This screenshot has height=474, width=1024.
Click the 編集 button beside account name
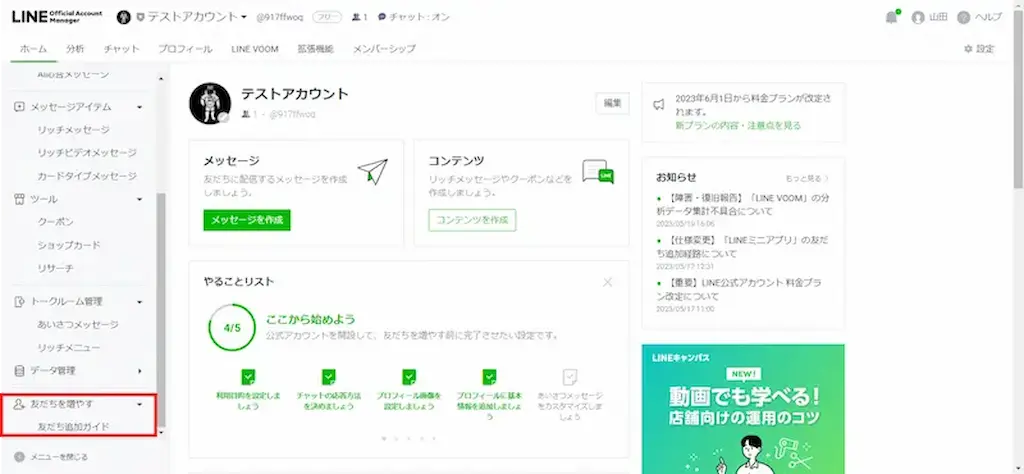coord(612,103)
